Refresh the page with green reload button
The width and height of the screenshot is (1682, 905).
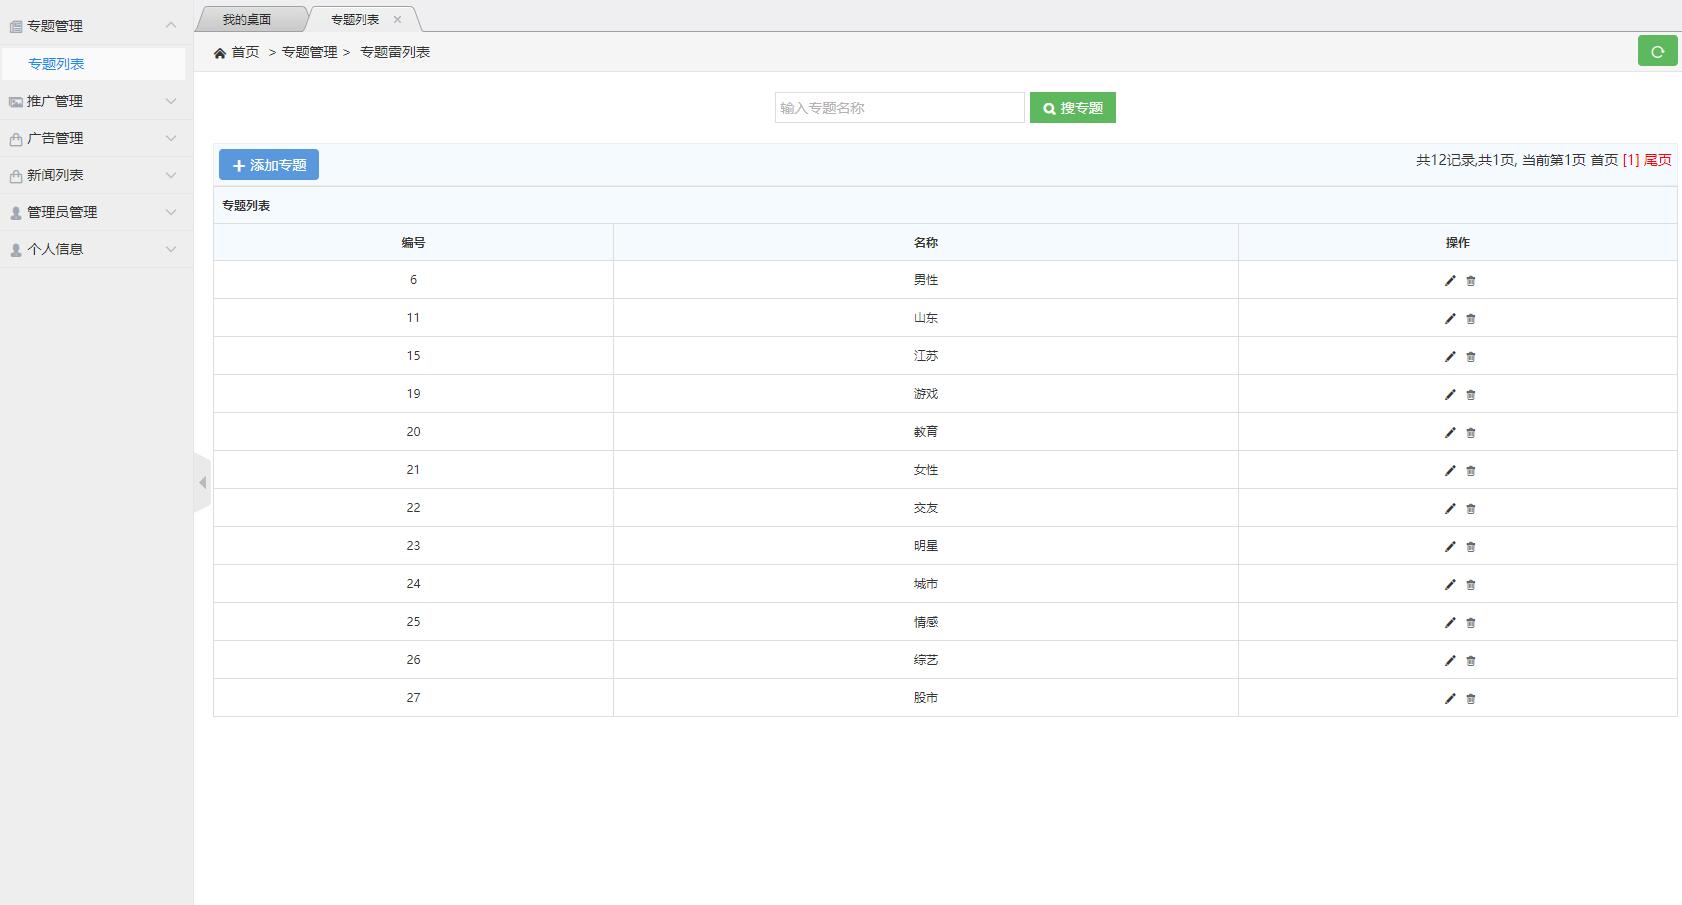coord(1657,51)
